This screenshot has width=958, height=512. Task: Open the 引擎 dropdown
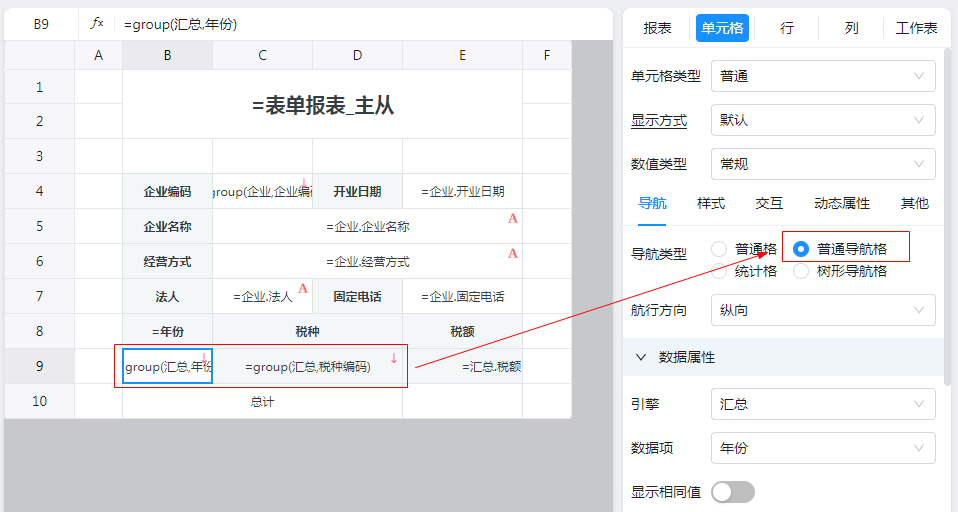tap(823, 405)
